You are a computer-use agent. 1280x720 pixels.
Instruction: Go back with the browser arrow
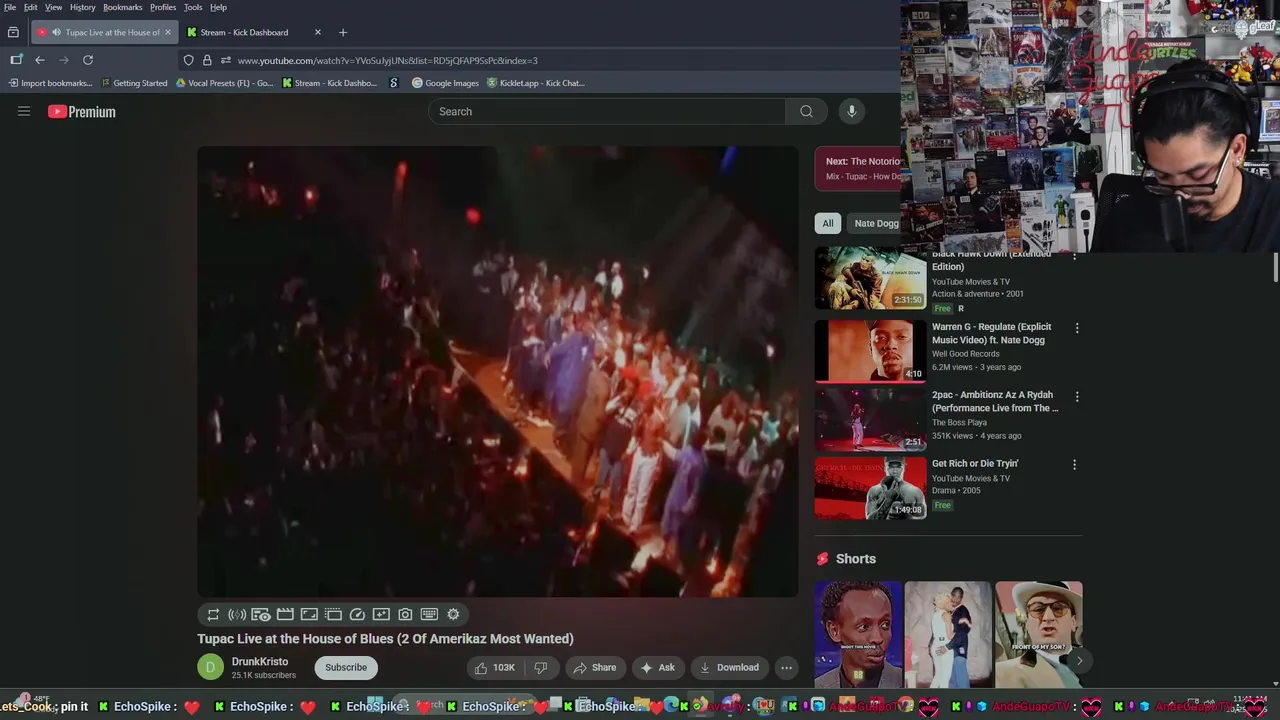(40, 60)
